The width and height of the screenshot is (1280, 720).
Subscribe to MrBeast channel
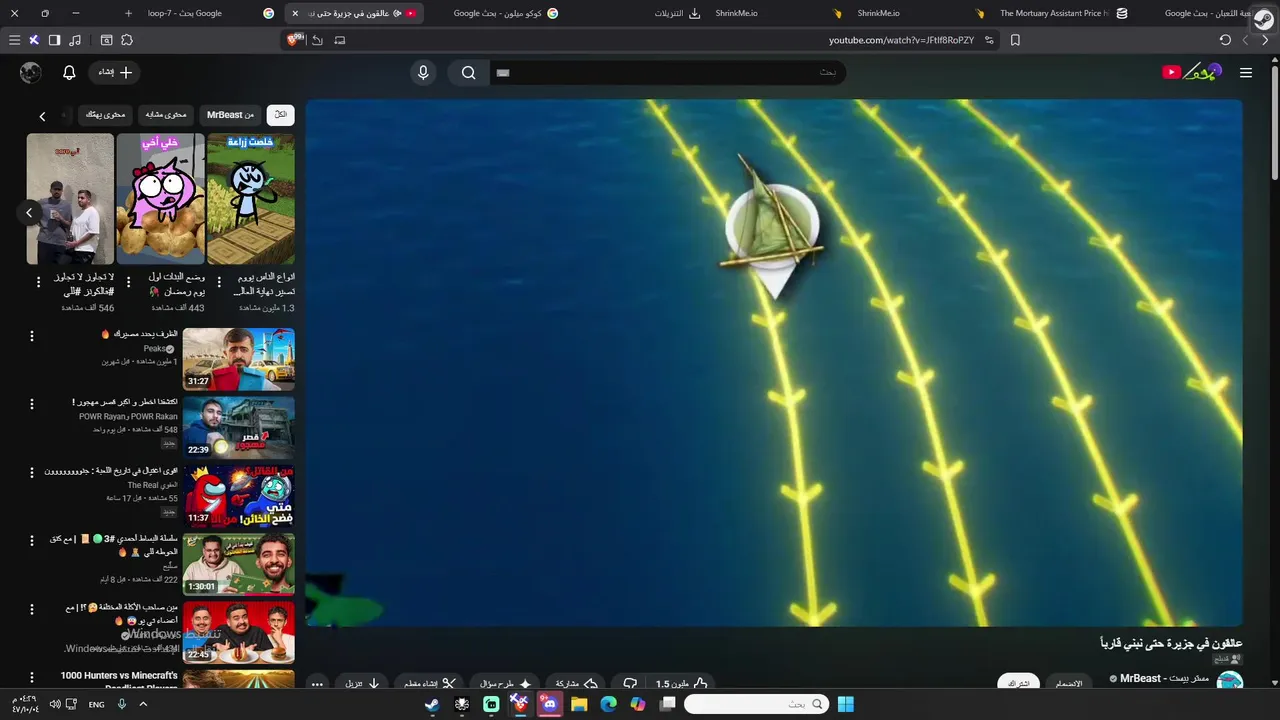pyautogui.click(x=1019, y=683)
